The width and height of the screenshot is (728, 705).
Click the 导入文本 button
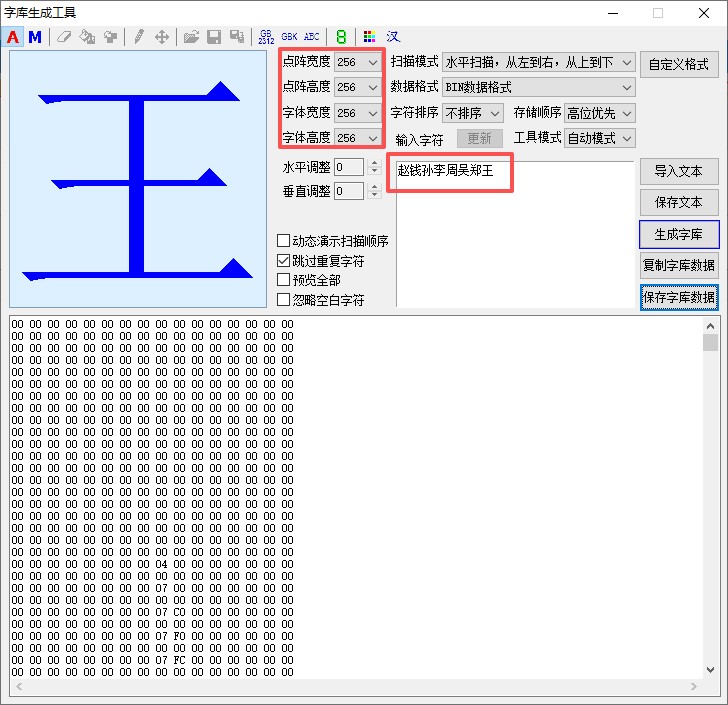[x=679, y=171]
